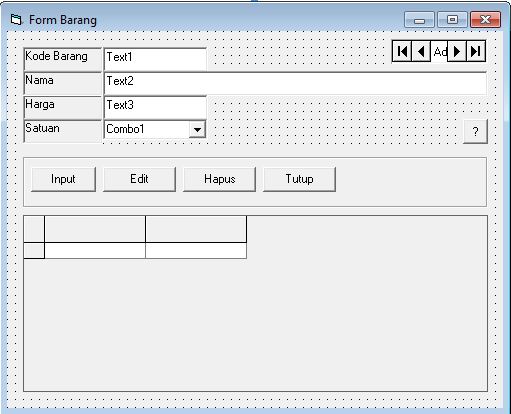Focus the Text1 field for Kode Barang
511x414 pixels.
click(155, 59)
